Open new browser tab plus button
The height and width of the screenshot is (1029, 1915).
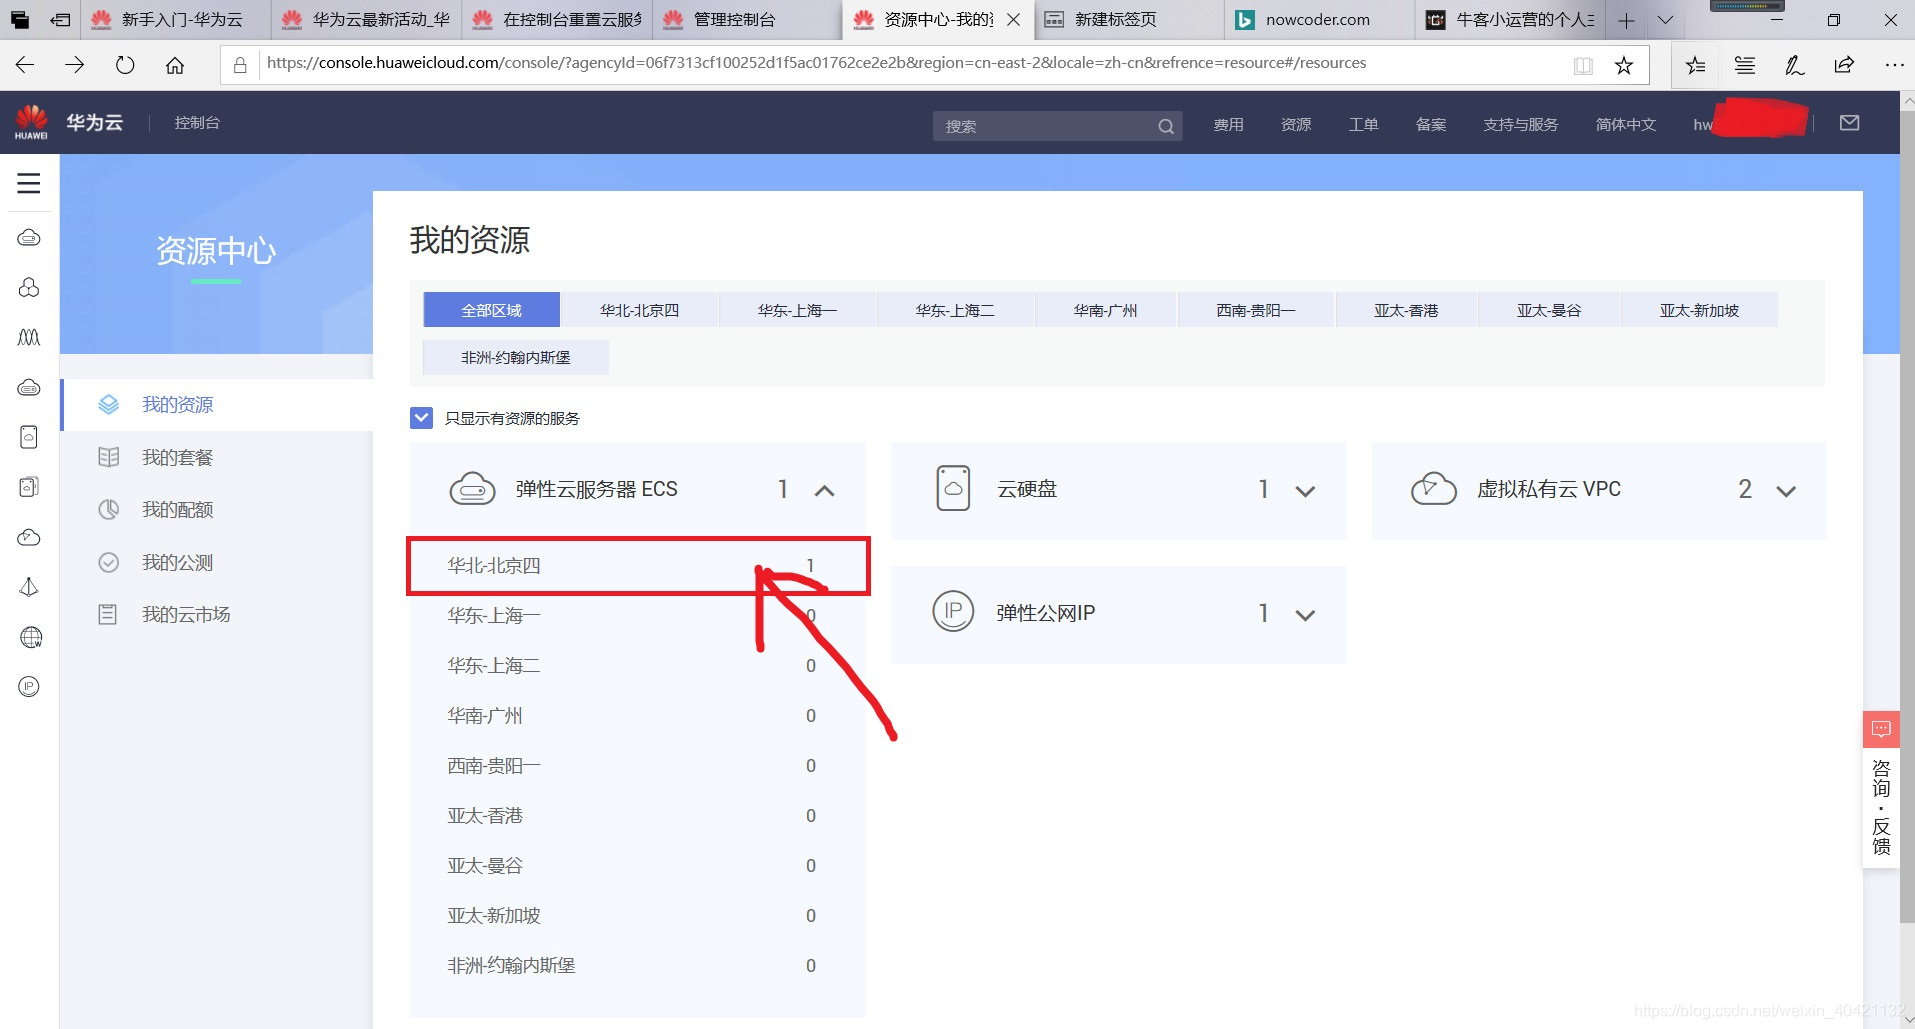point(1626,20)
